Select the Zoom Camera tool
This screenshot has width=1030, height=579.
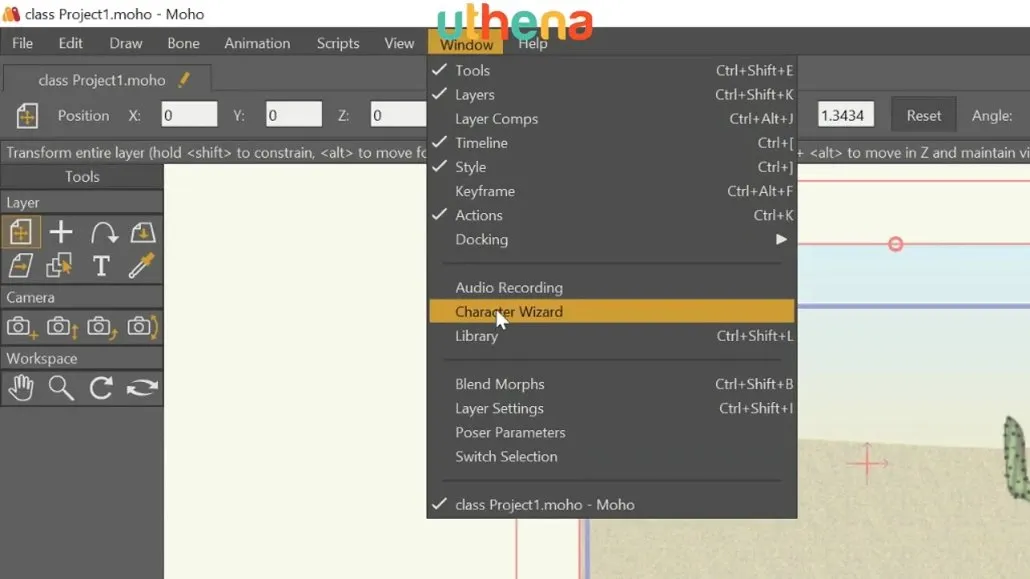[62, 327]
